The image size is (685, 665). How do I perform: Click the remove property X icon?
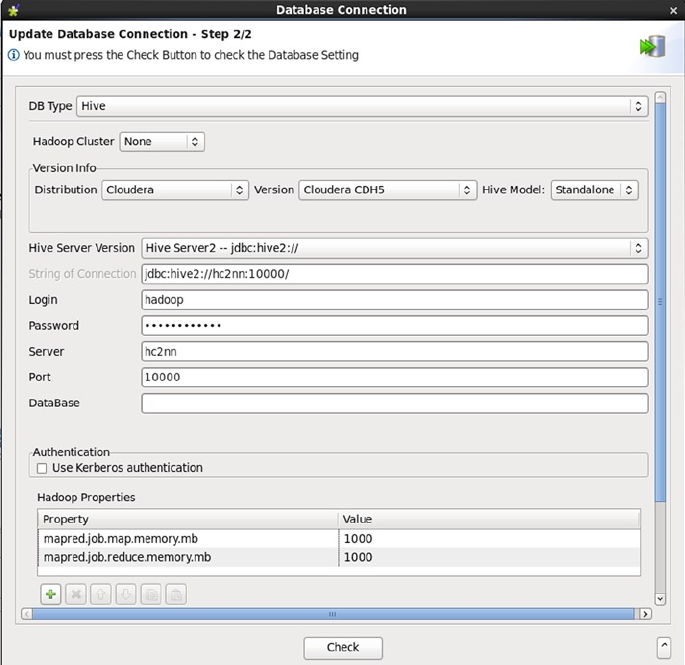pyautogui.click(x=75, y=595)
